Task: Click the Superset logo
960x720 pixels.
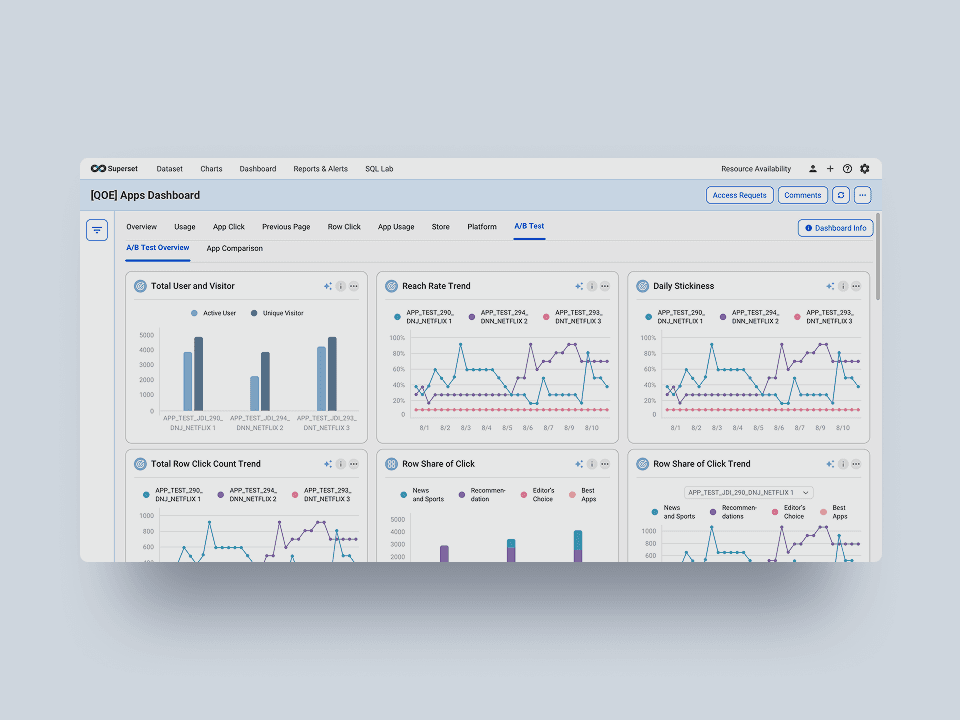Action: [114, 169]
